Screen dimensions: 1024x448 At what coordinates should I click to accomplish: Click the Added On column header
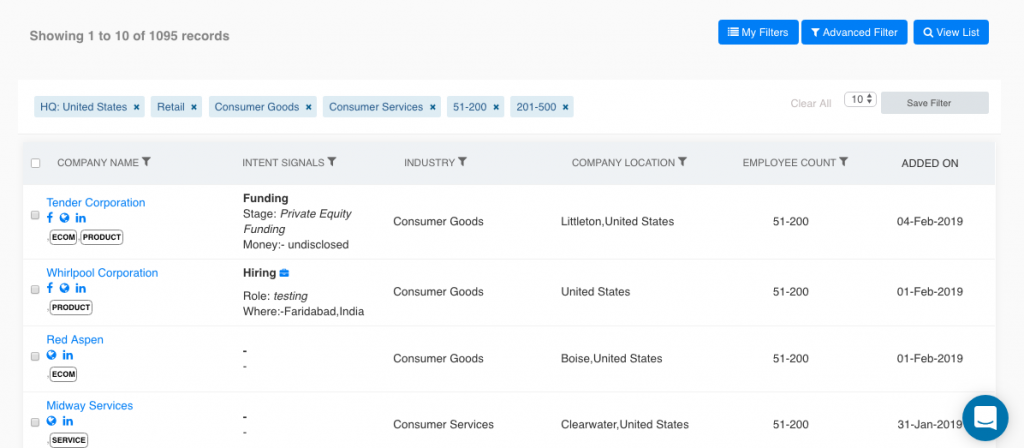930,163
